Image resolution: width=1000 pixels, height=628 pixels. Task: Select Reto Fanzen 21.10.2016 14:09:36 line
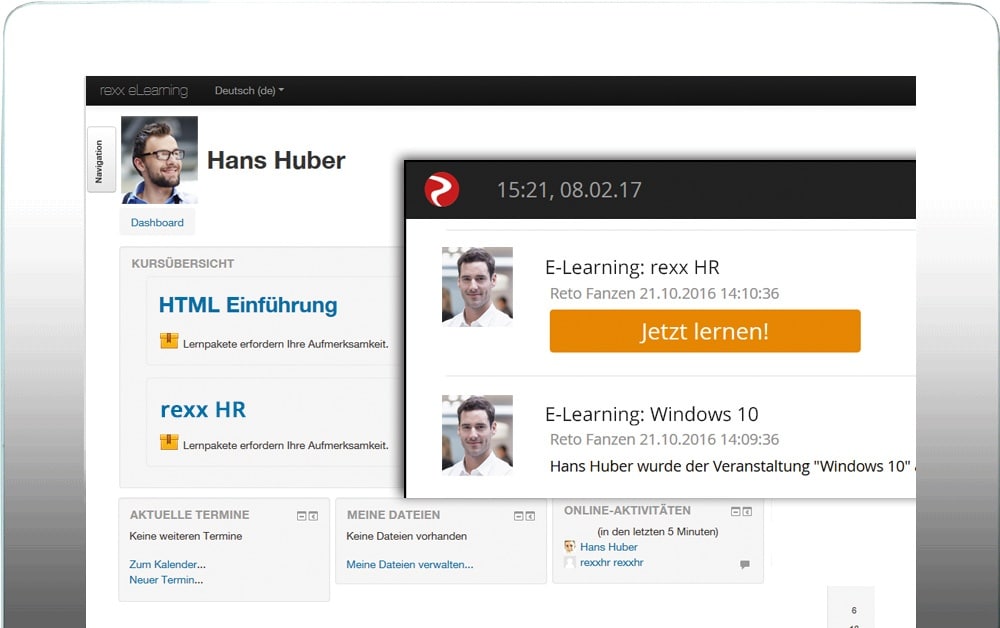click(x=665, y=439)
